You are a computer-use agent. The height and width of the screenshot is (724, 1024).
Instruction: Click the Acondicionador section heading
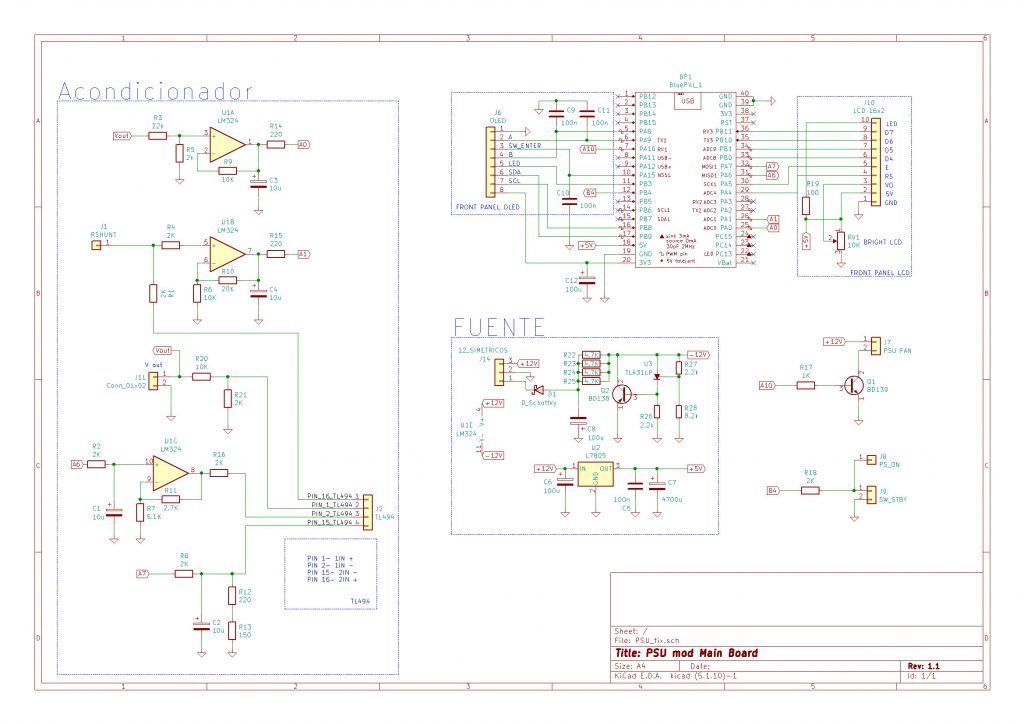(x=156, y=91)
